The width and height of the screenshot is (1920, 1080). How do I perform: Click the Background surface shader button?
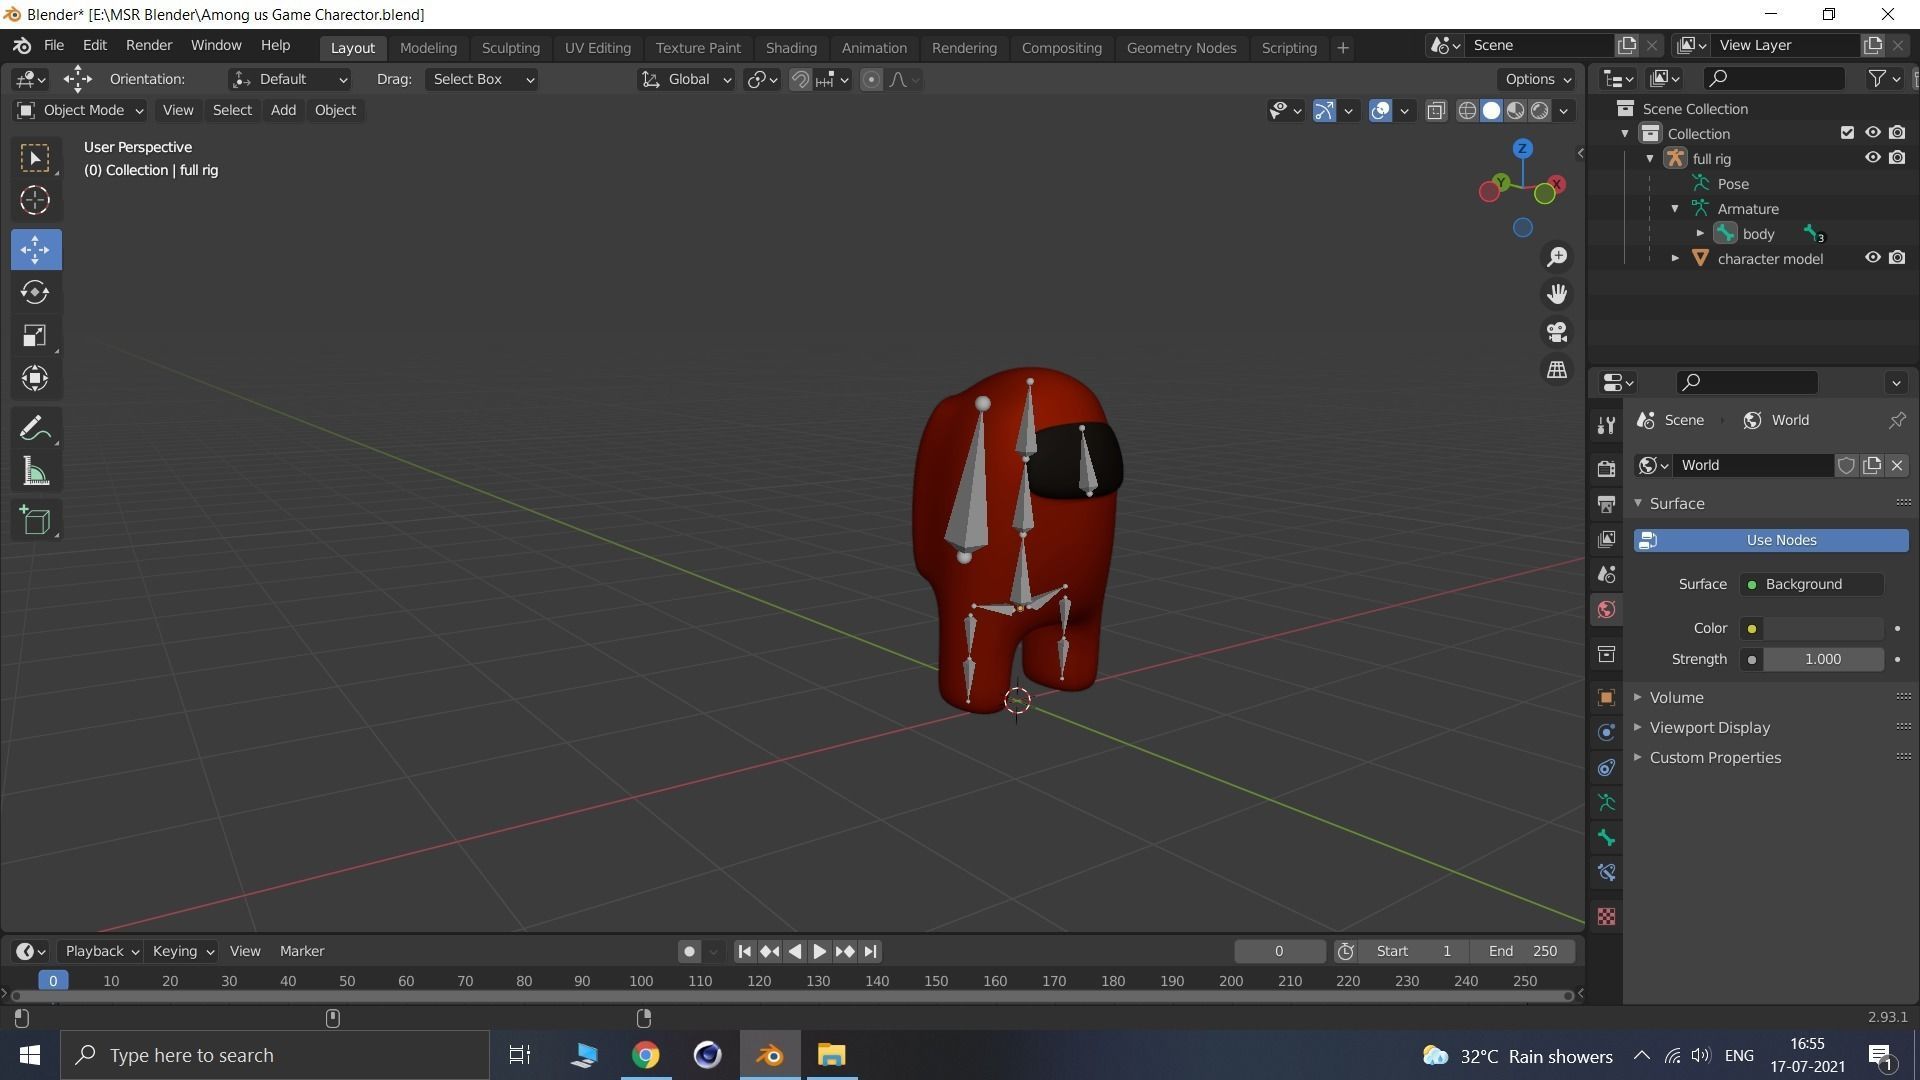point(1812,584)
